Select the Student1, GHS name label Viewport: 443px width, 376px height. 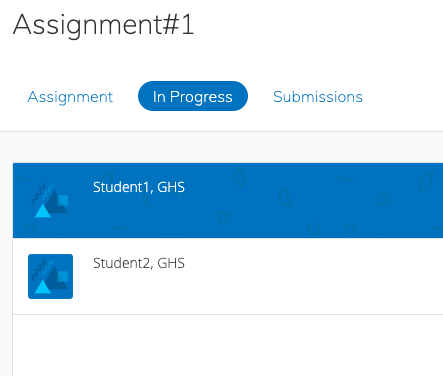tap(139, 187)
